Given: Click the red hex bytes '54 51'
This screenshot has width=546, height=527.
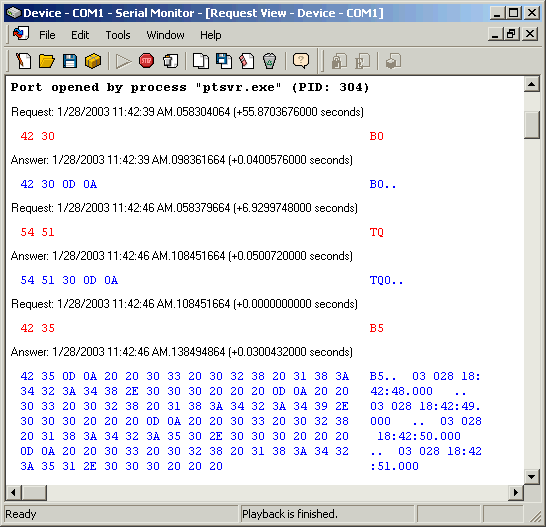Looking at the screenshot, I should click(38, 232).
